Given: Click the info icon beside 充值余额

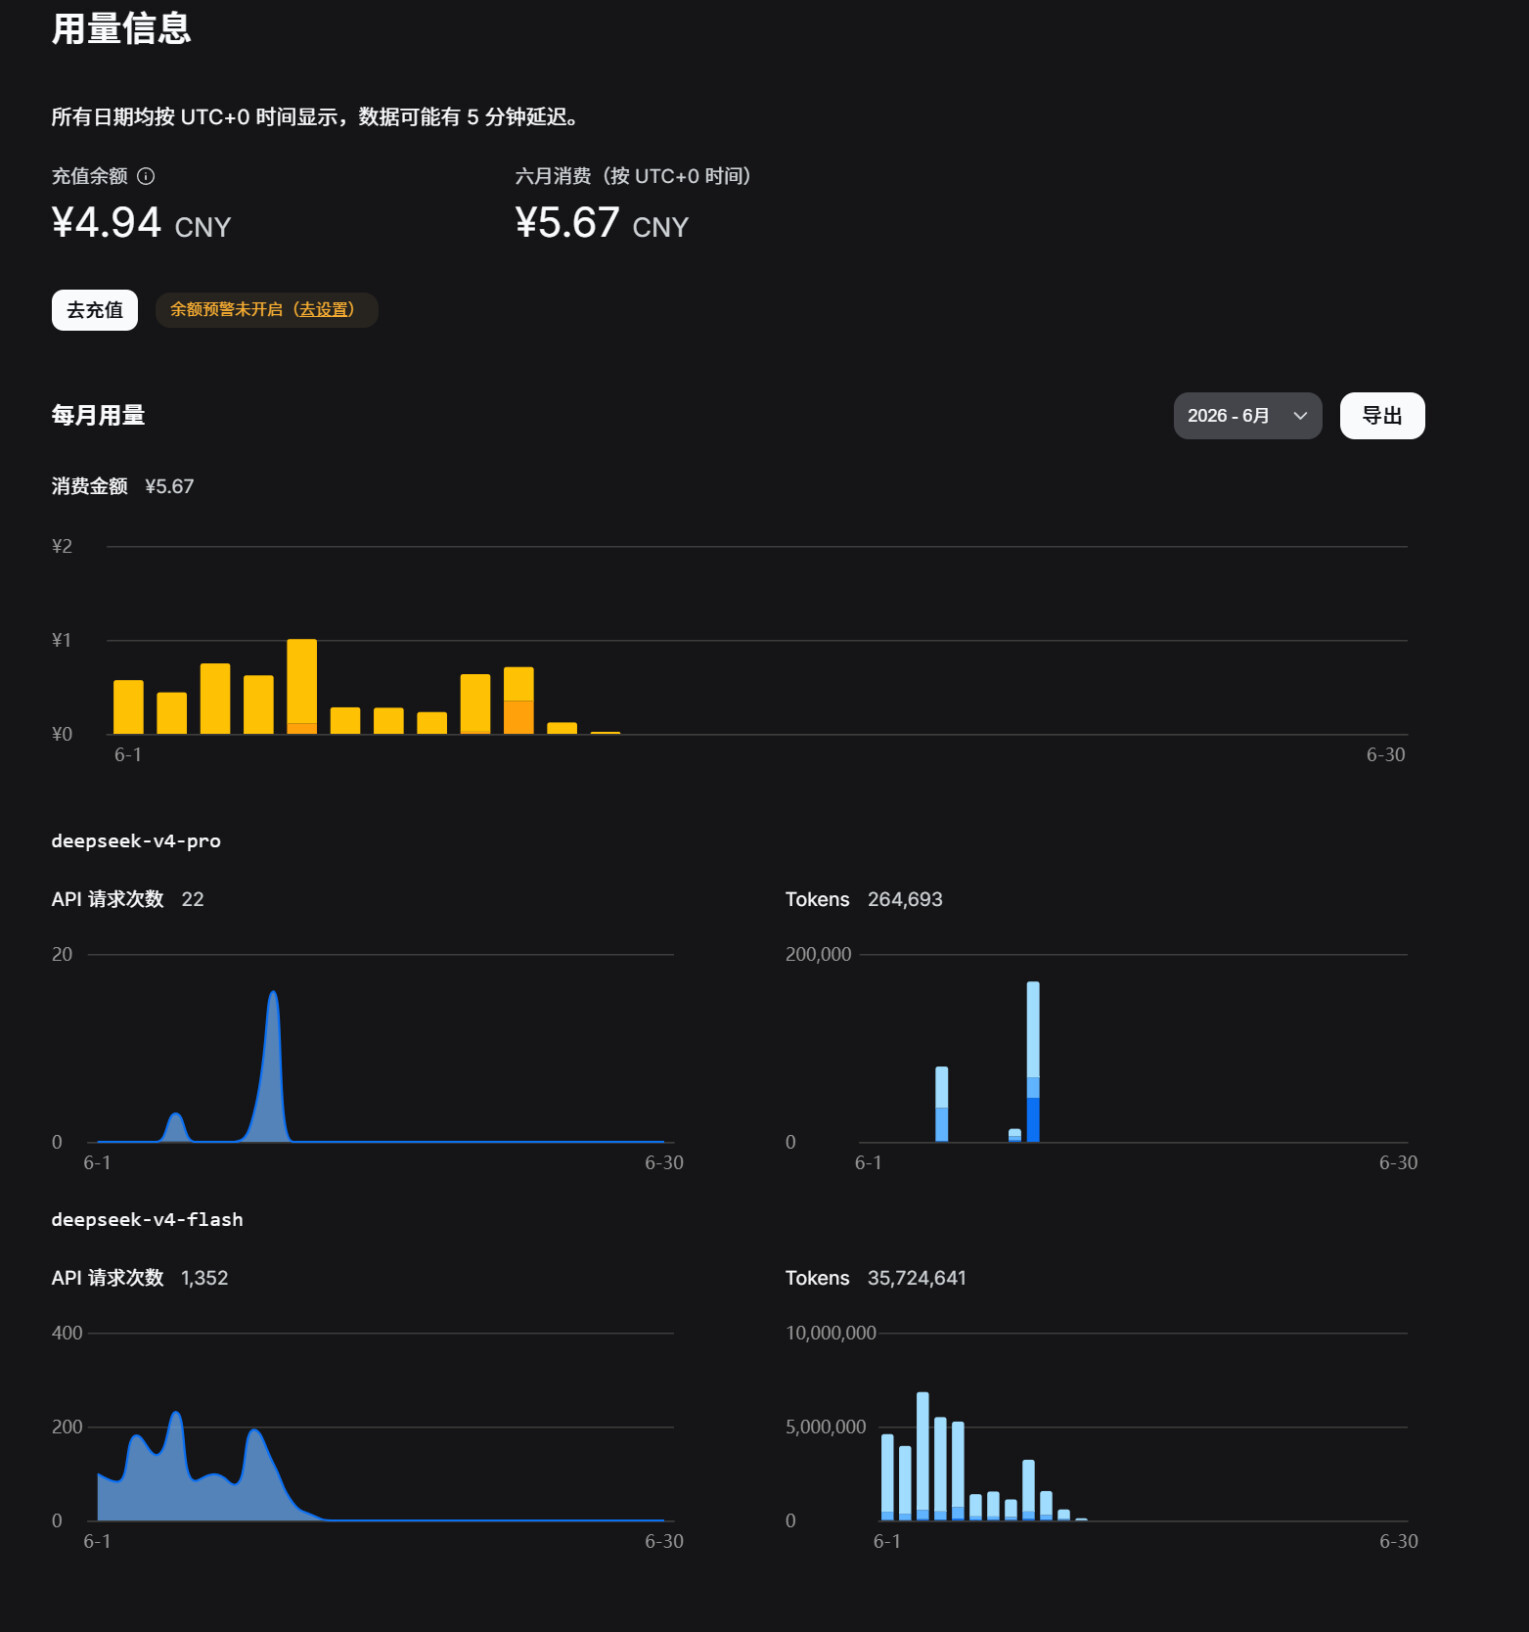Looking at the screenshot, I should [146, 176].
